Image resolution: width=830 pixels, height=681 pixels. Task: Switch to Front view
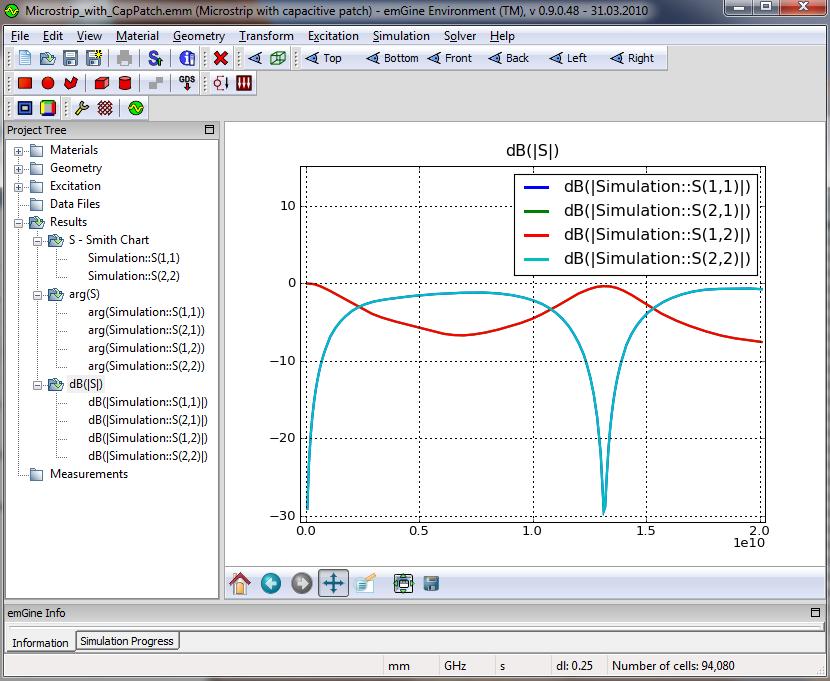[448, 58]
